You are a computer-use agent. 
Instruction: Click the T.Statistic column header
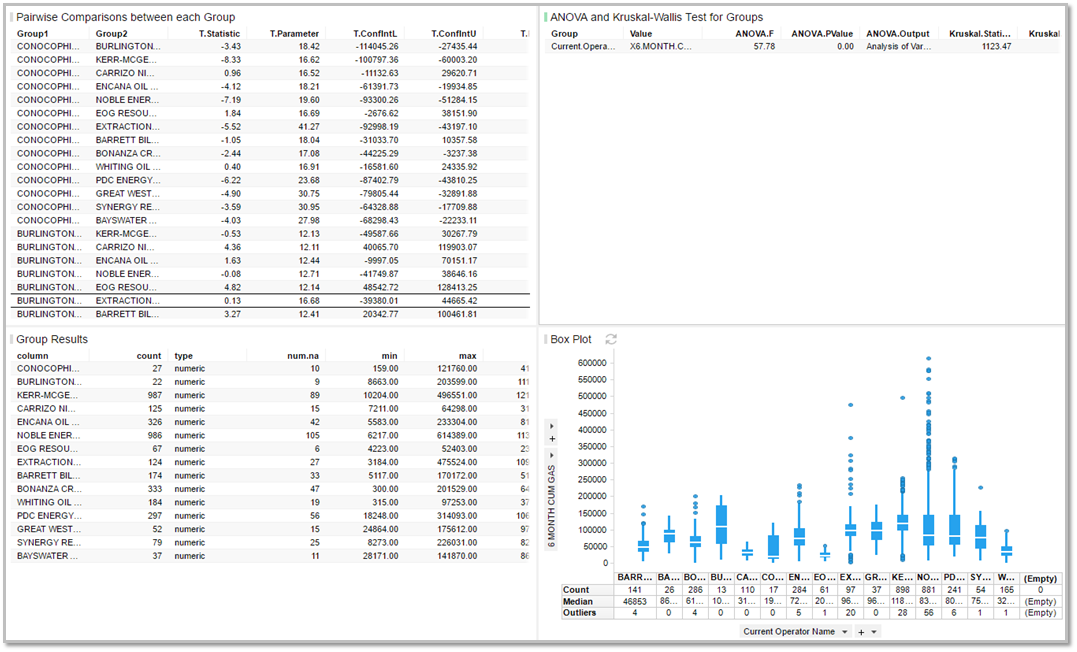click(220, 34)
